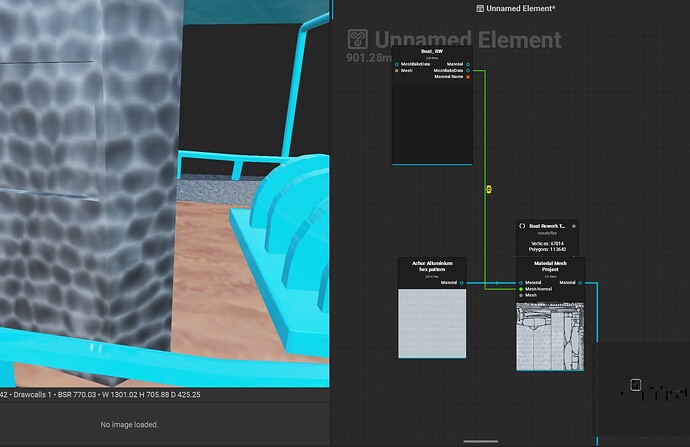Click the orange Material Name output port

coord(467,77)
